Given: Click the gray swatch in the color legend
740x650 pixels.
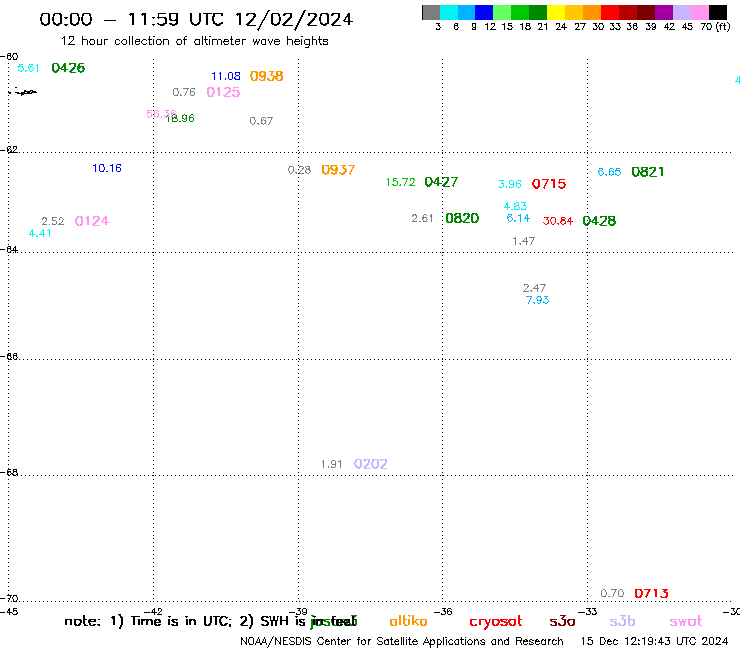Looking at the screenshot, I should point(431,12).
